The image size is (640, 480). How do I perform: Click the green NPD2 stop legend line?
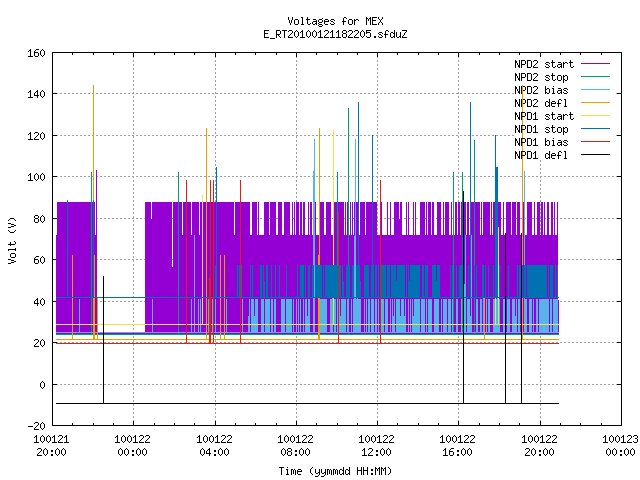pyautogui.click(x=595, y=77)
